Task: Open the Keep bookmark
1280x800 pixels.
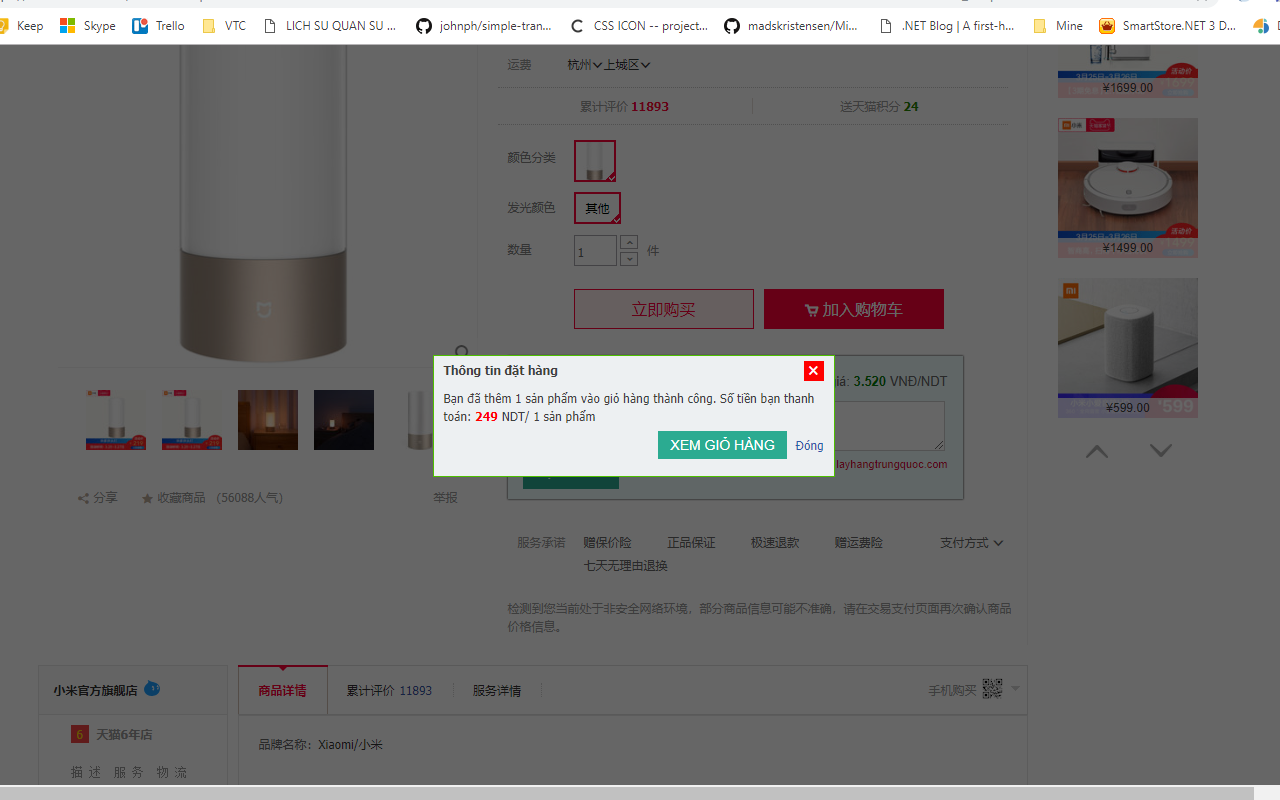Action: pos(21,26)
